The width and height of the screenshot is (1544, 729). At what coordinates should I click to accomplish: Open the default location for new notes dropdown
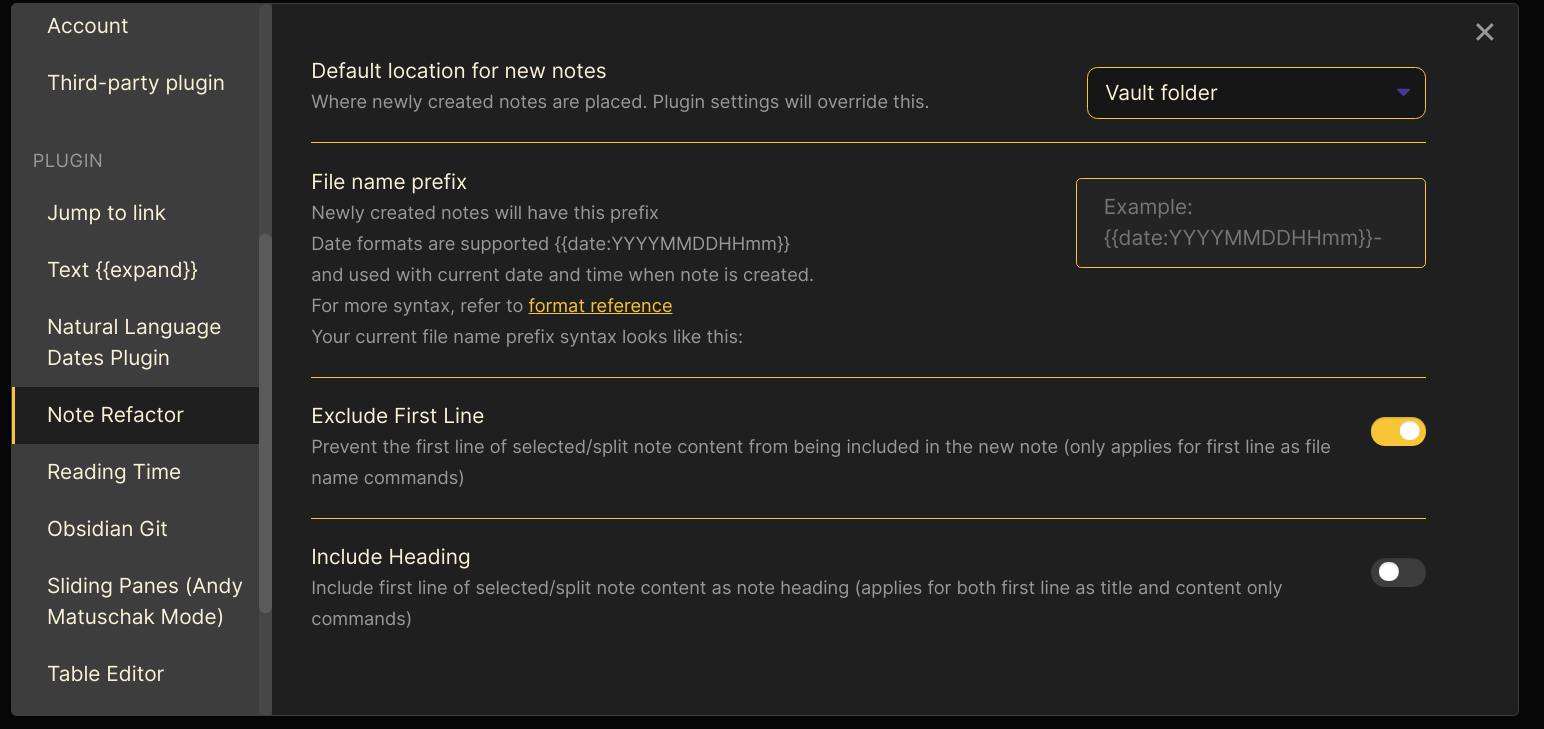pos(1255,92)
